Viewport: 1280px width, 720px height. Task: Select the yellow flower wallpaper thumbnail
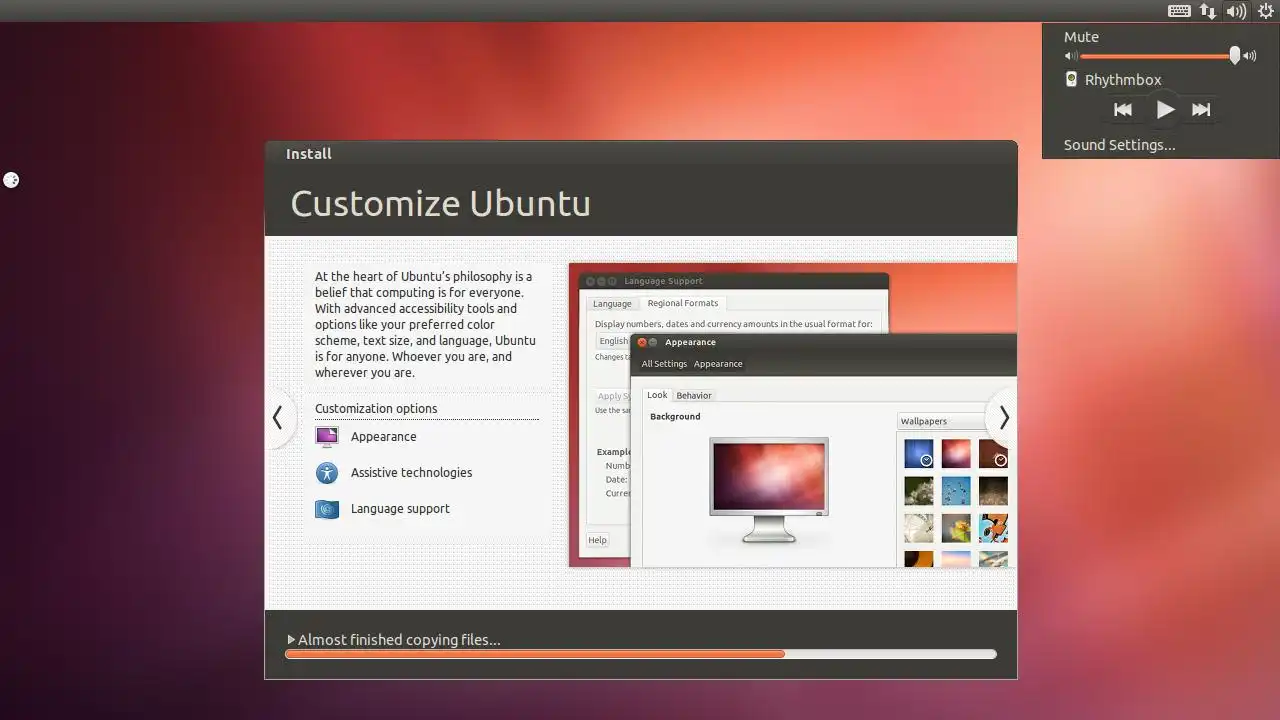pyautogui.click(x=956, y=528)
